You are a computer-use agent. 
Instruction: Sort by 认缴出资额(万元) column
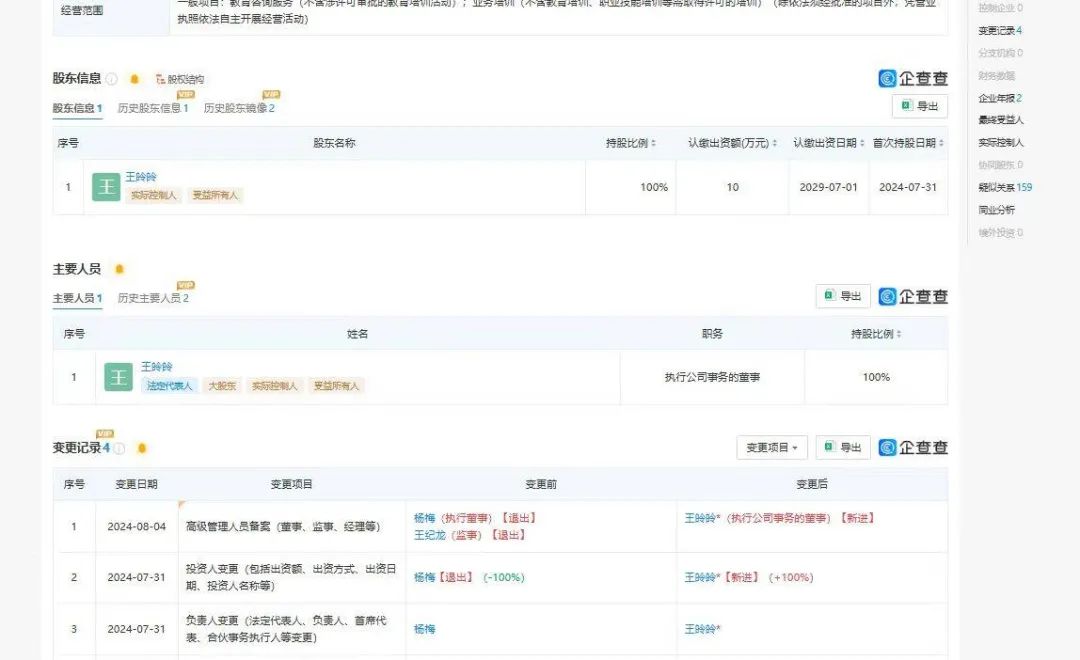click(x=732, y=144)
